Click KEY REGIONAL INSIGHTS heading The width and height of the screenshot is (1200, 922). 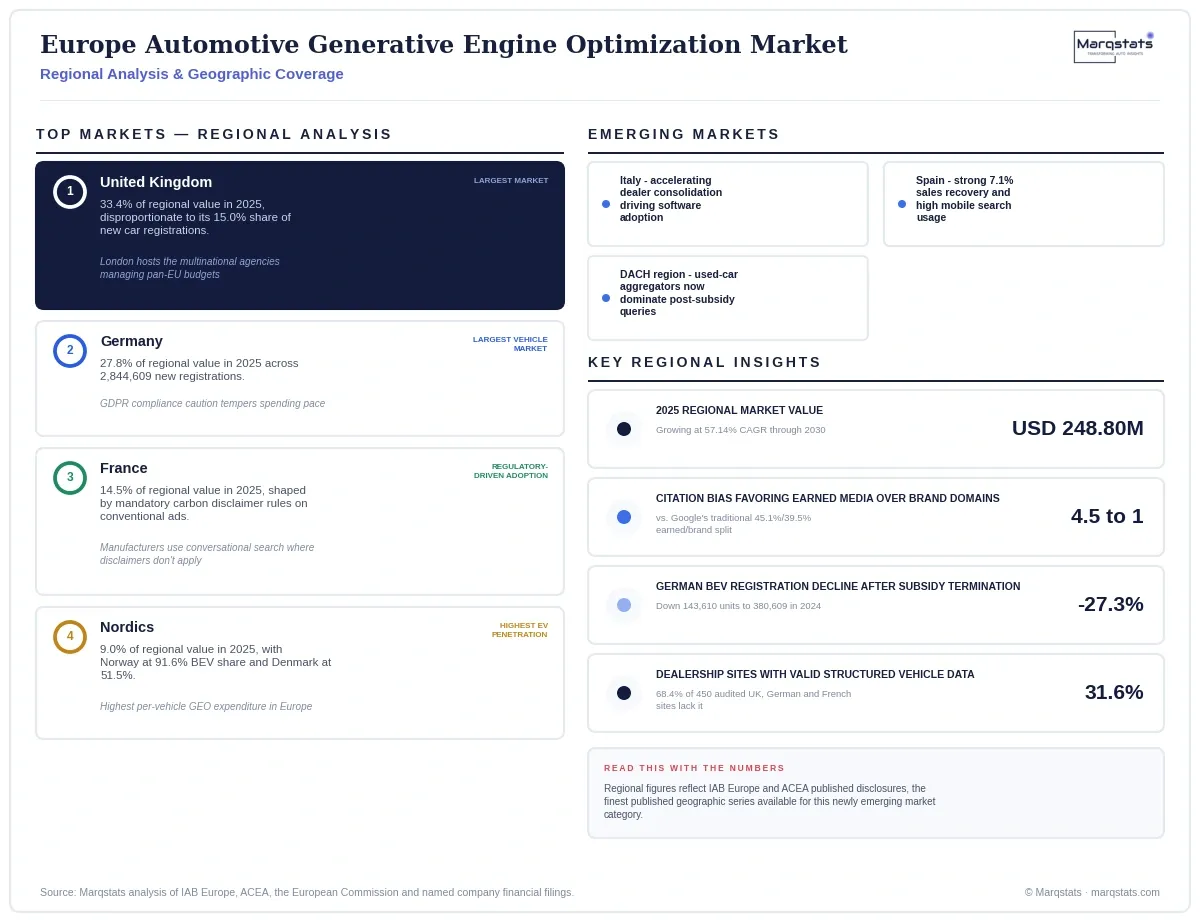click(705, 362)
